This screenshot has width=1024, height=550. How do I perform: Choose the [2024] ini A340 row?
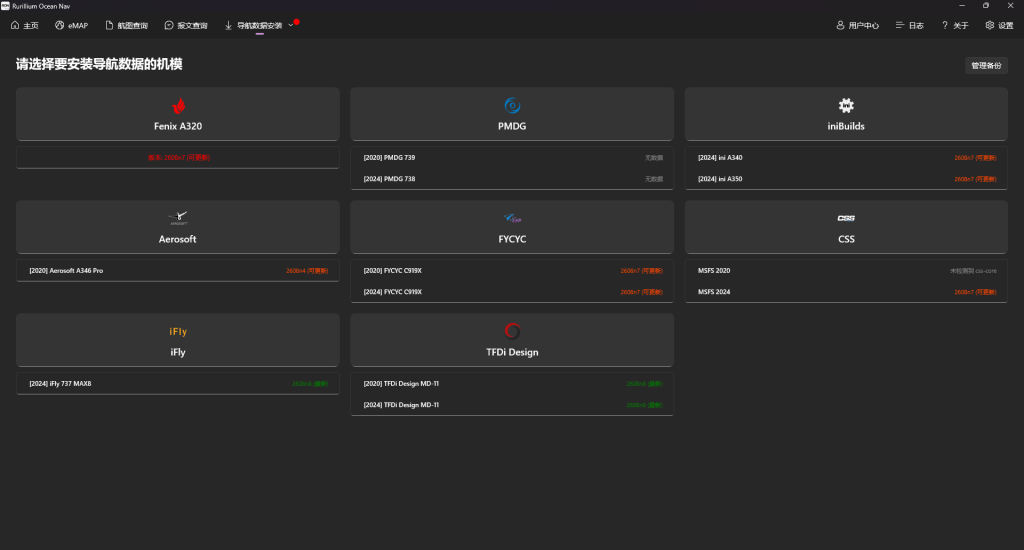[x=846, y=157]
